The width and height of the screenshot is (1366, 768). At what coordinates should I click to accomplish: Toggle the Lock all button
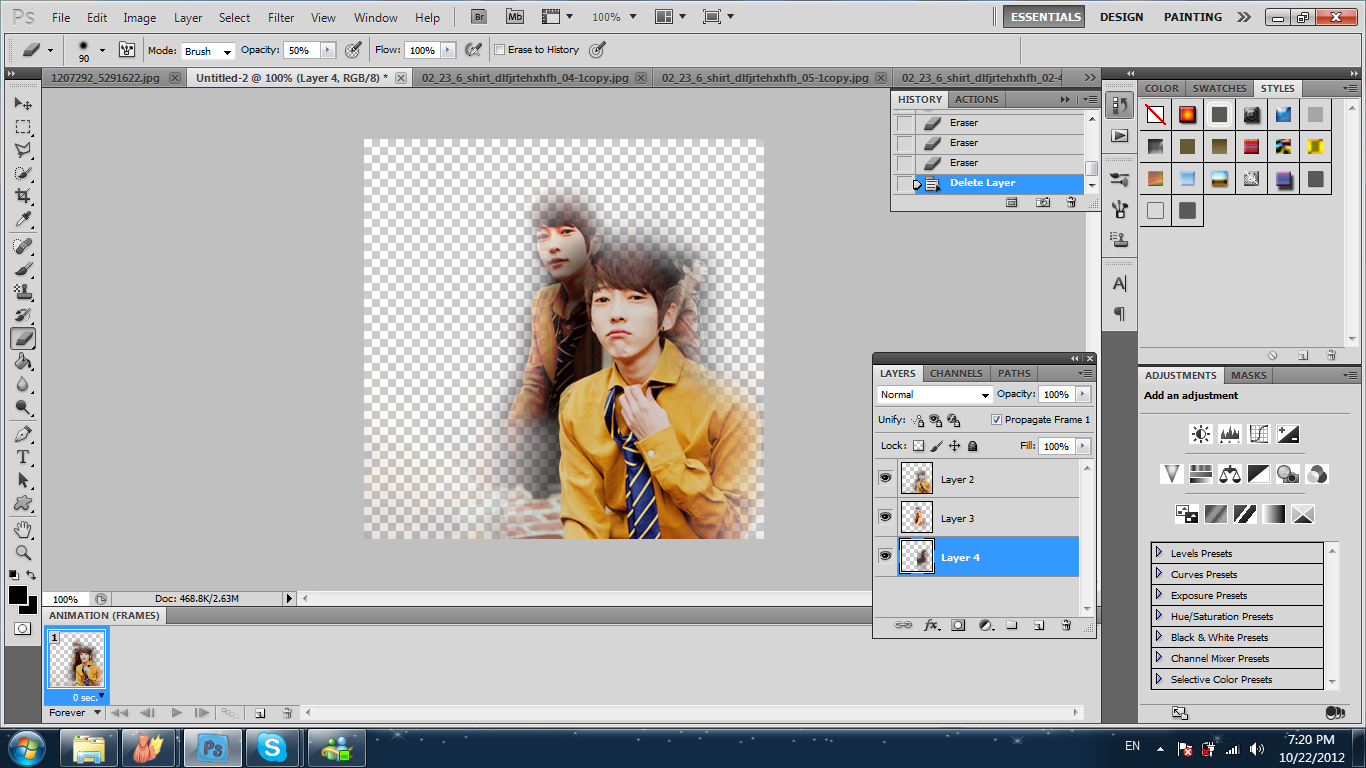click(x=973, y=446)
